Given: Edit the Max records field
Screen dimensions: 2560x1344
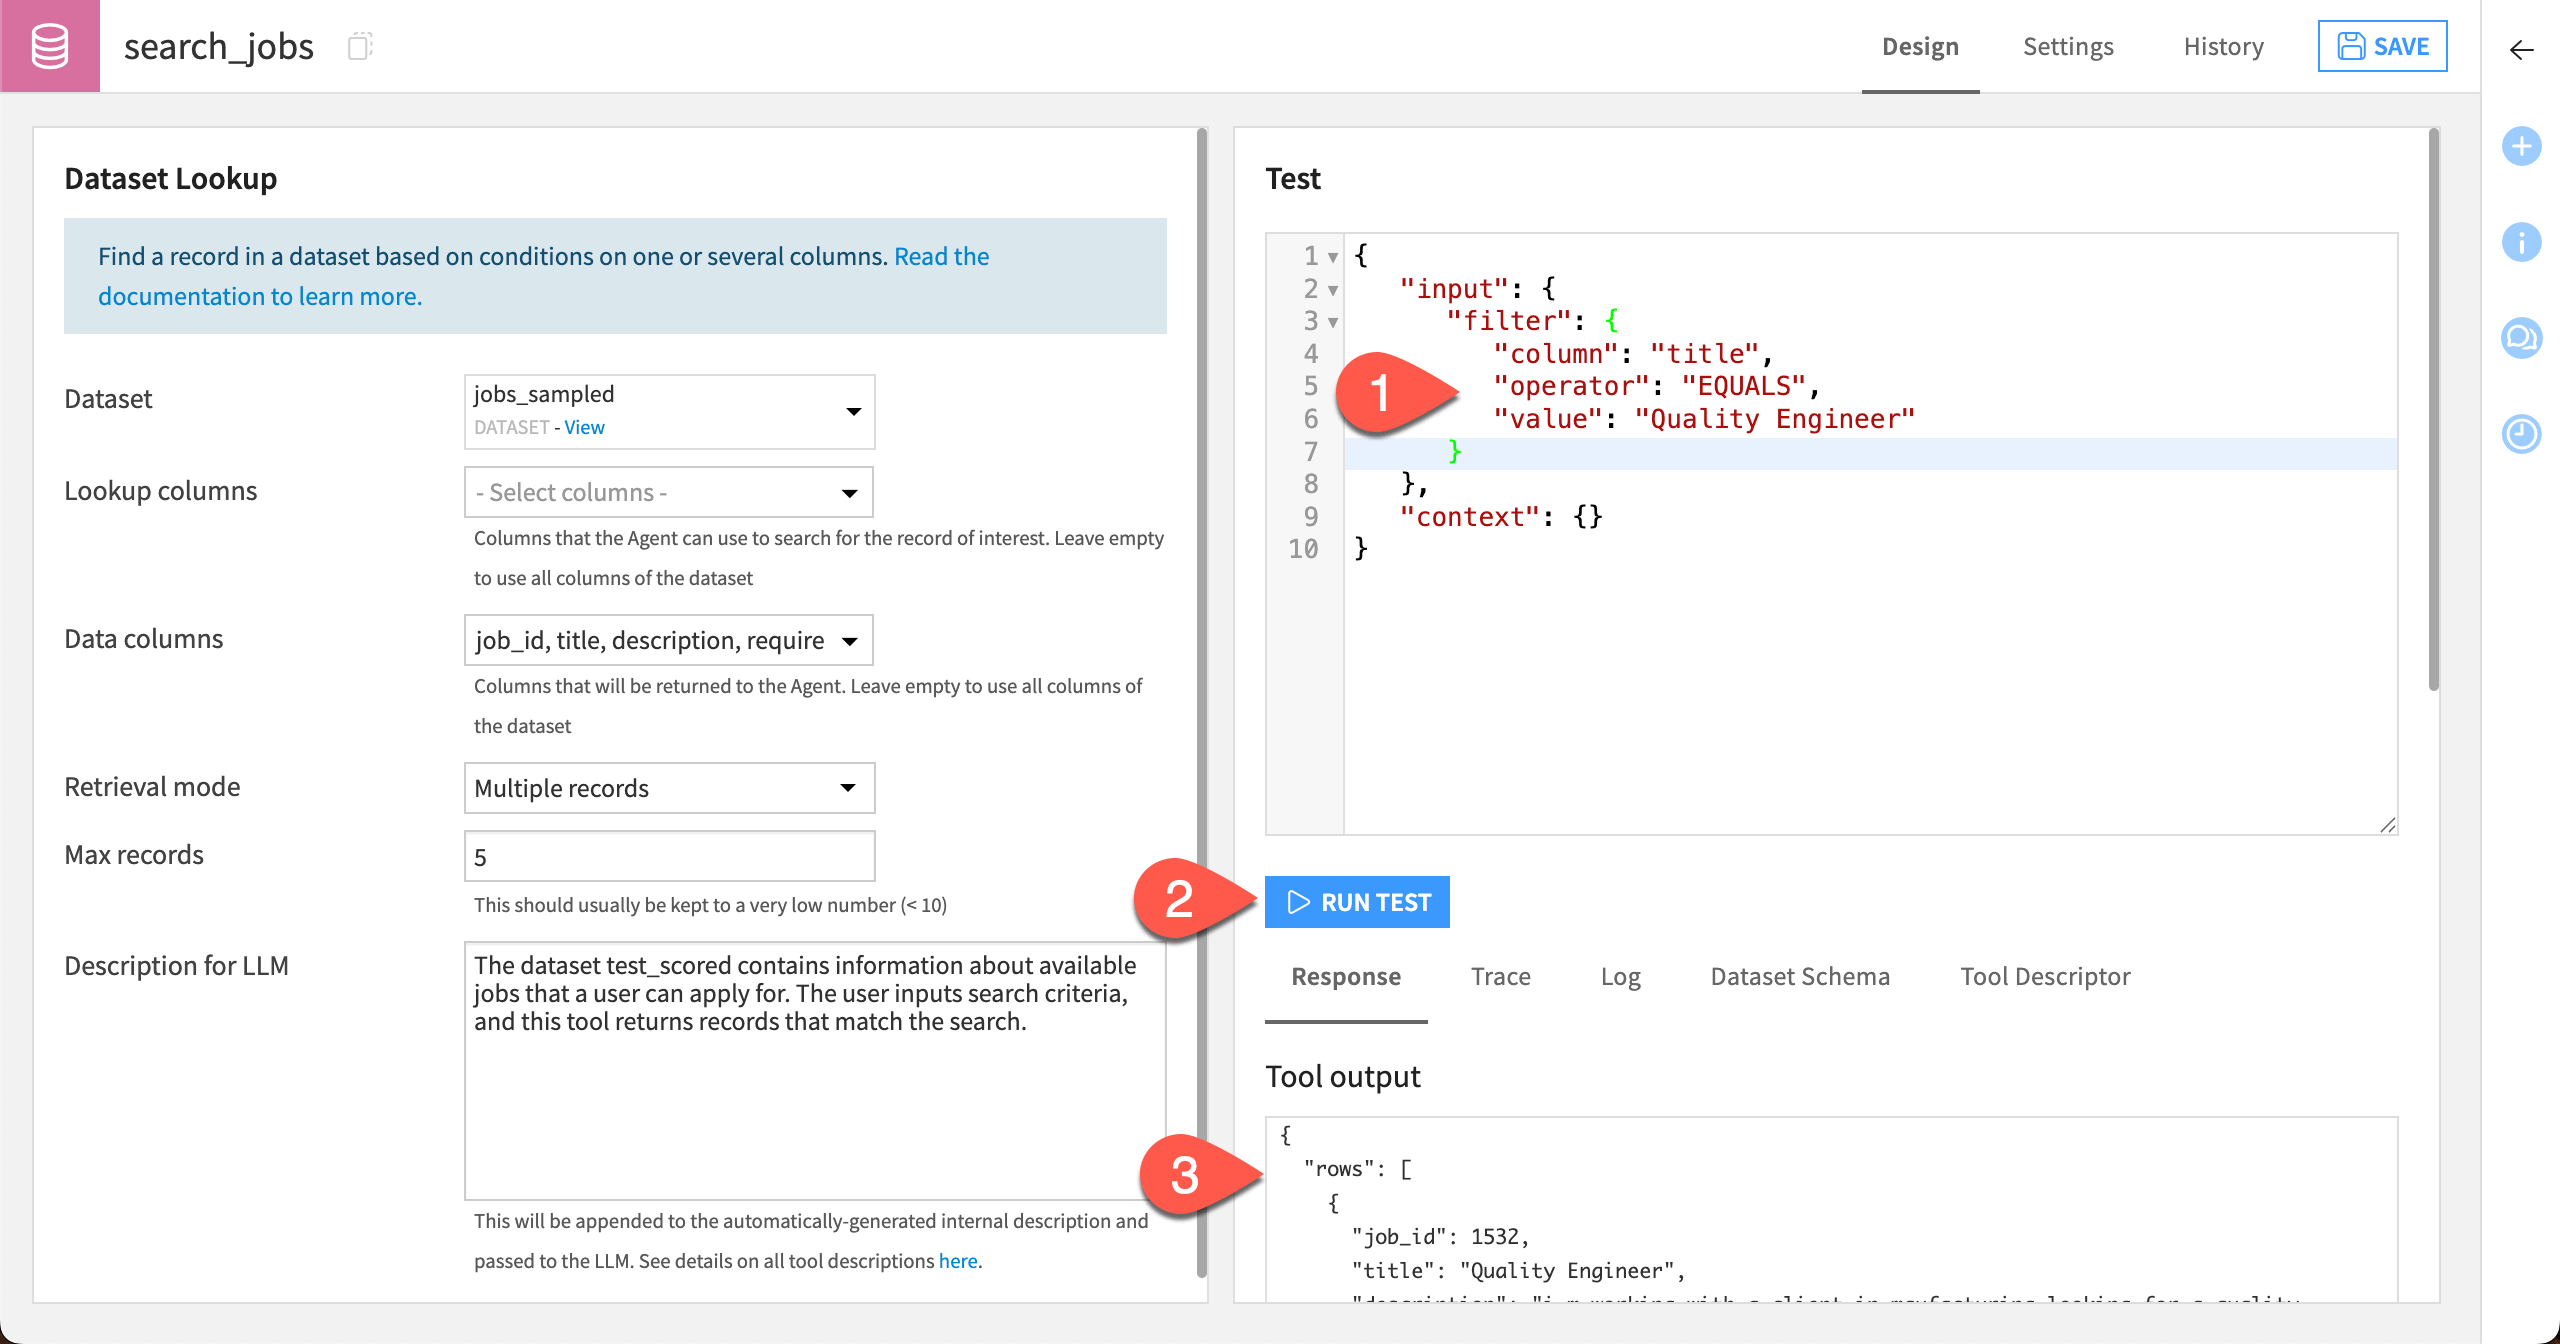Looking at the screenshot, I should click(668, 856).
